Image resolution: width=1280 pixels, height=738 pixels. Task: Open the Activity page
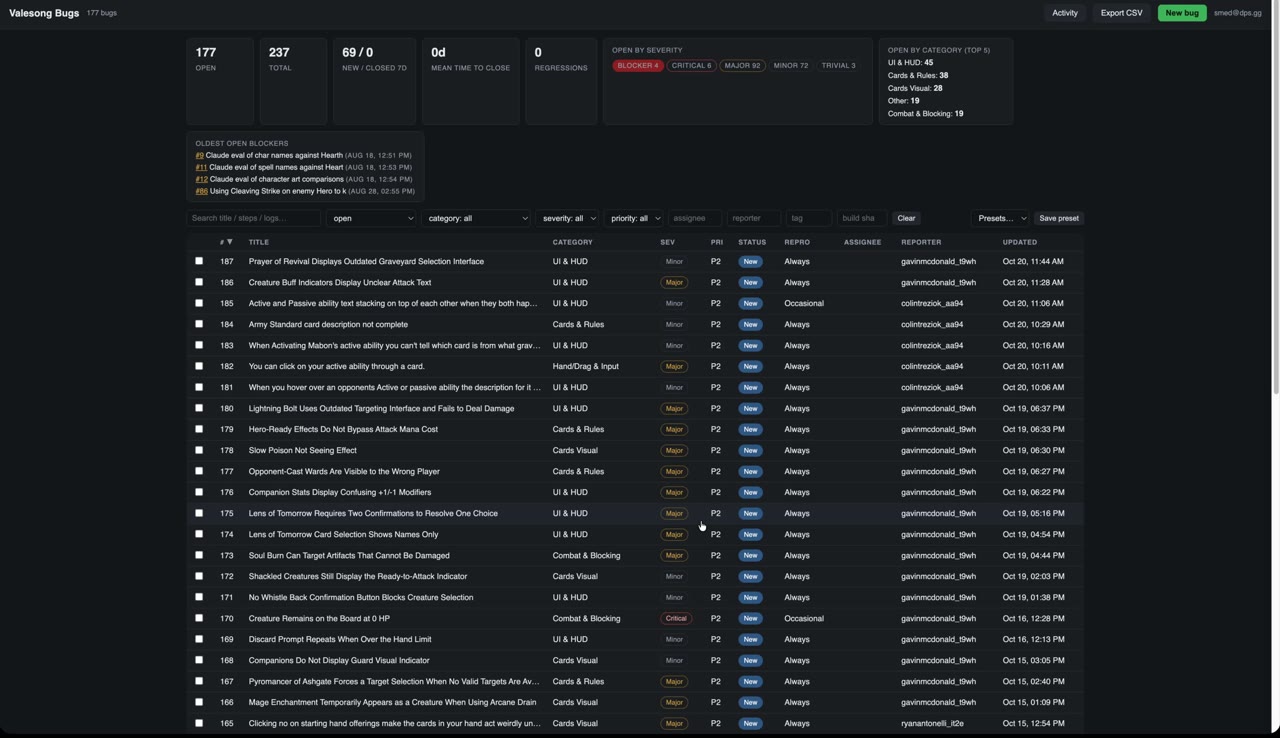pyautogui.click(x=1065, y=13)
